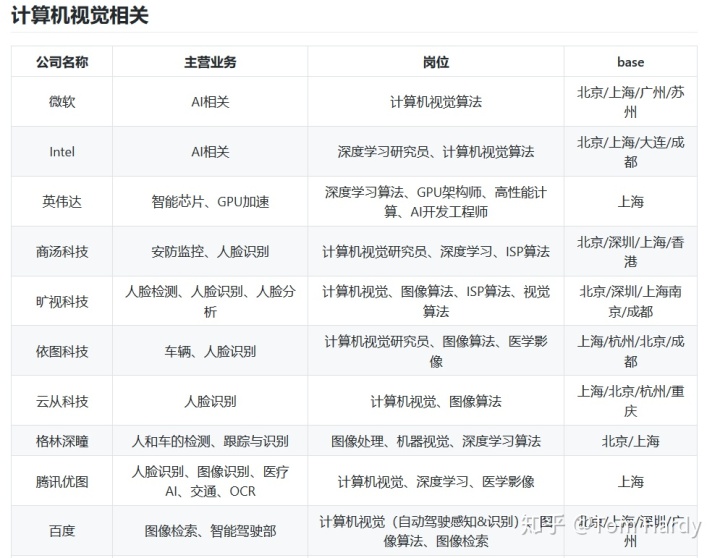Click the 岗位 column header

pos(436,62)
